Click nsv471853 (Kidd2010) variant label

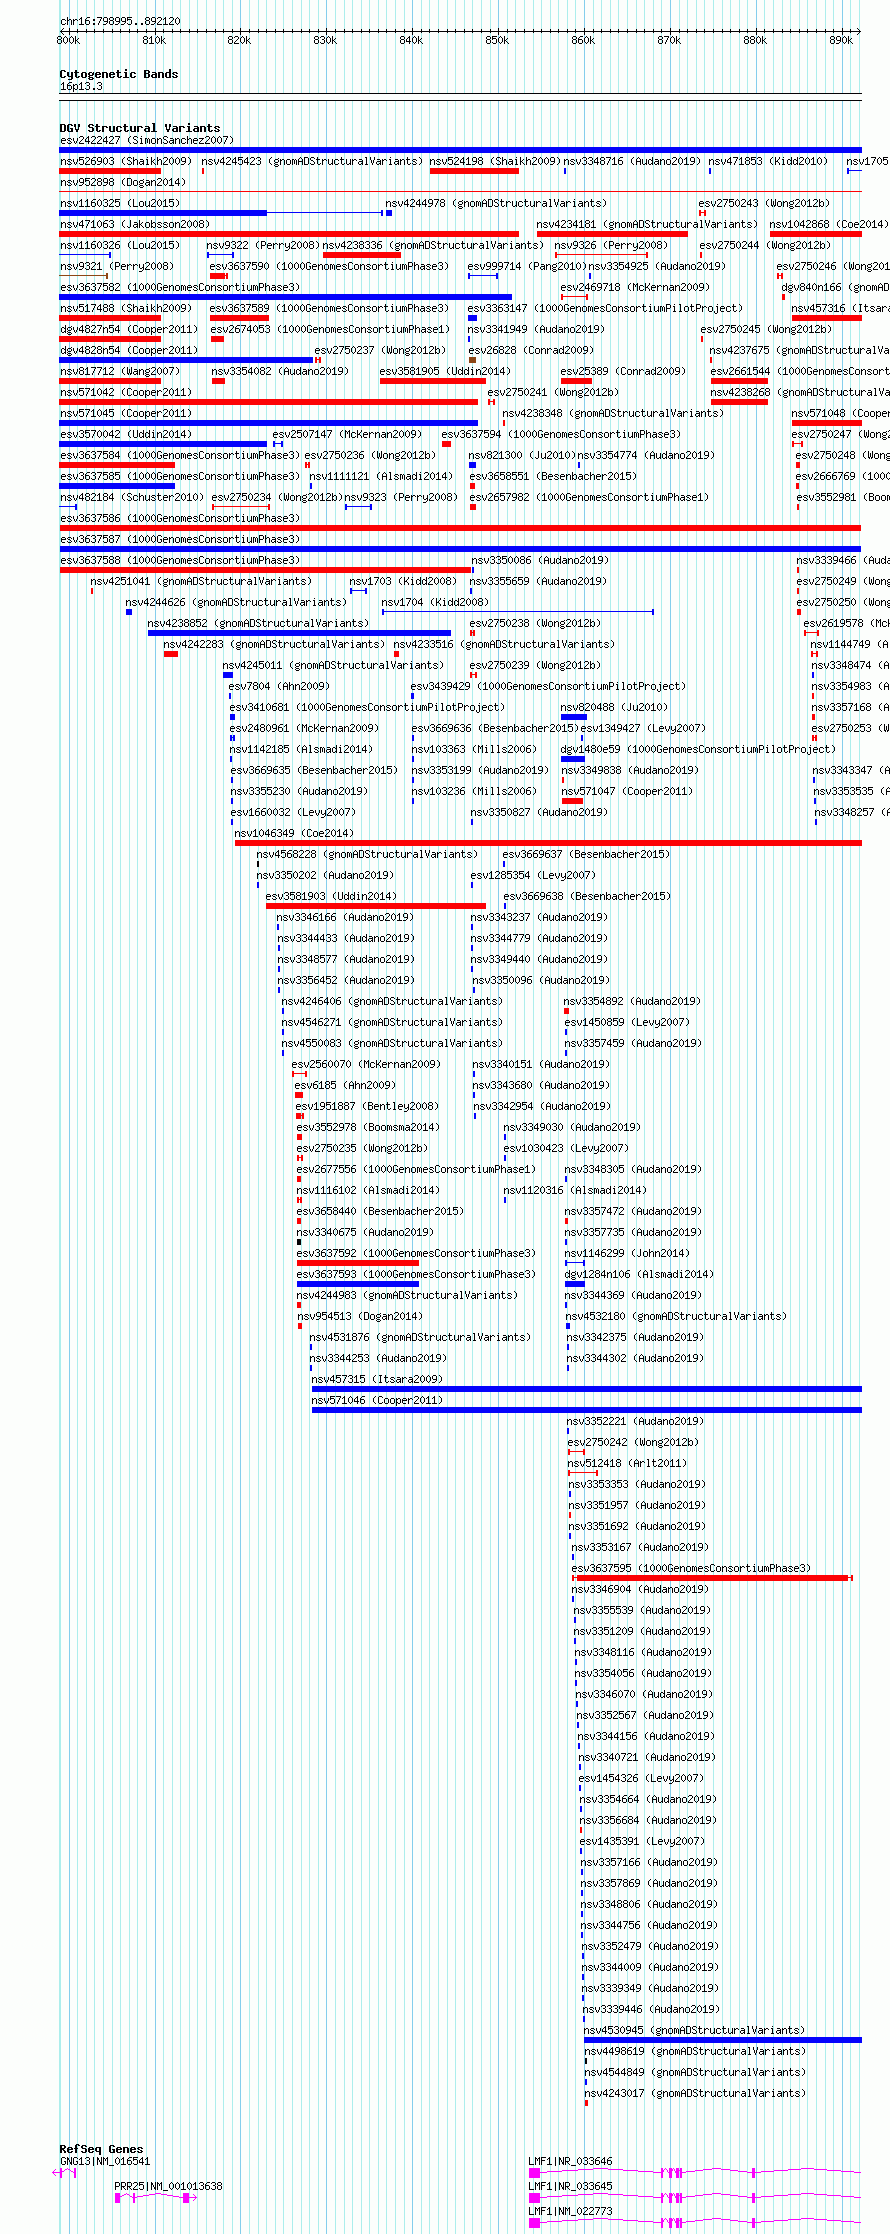coord(768,161)
